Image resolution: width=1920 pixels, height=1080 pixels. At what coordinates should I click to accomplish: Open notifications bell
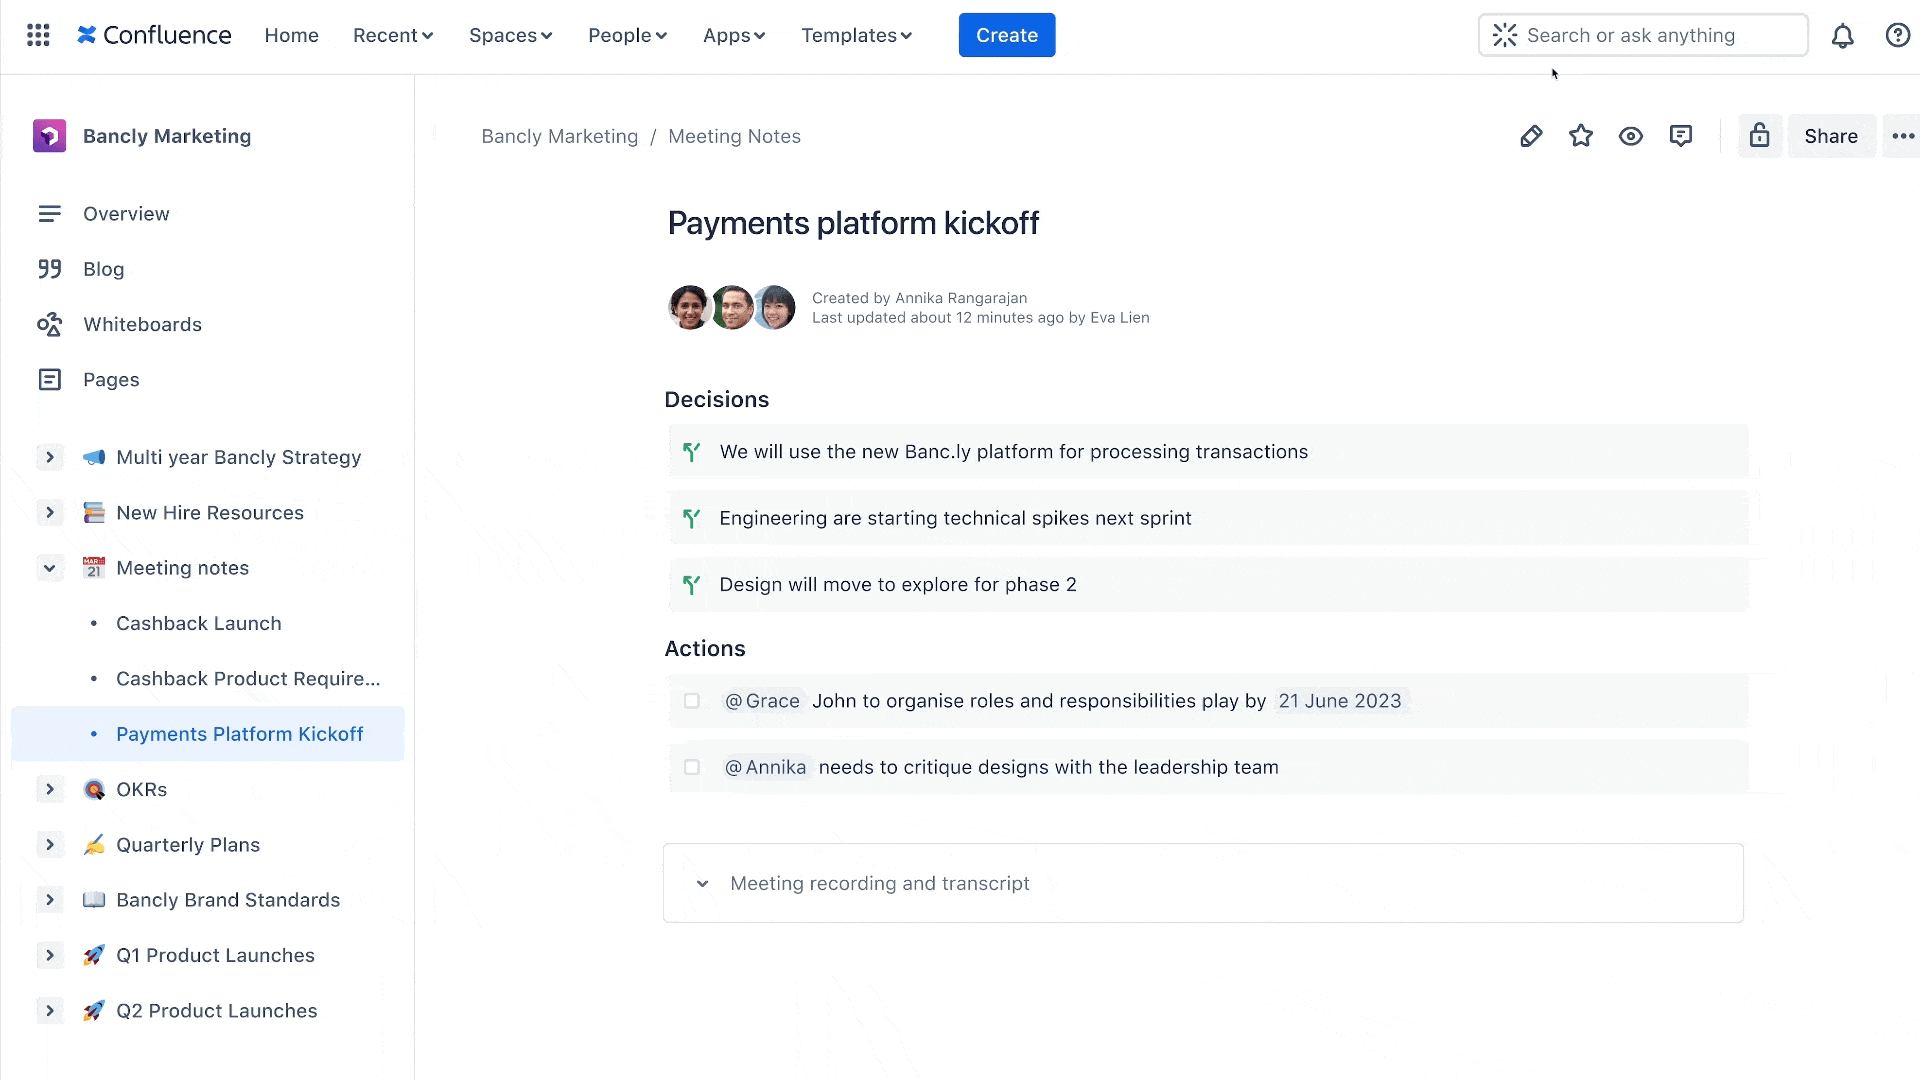(x=1843, y=36)
